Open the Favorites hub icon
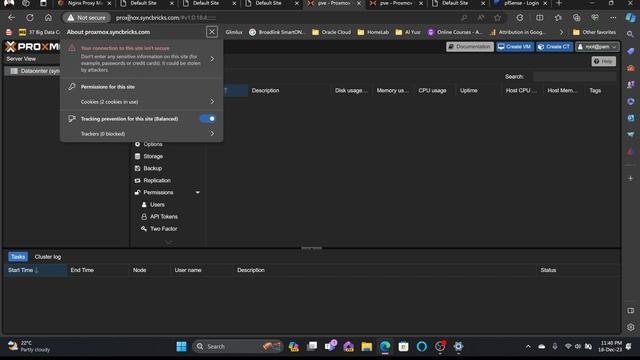640x360 pixels. pos(558,18)
